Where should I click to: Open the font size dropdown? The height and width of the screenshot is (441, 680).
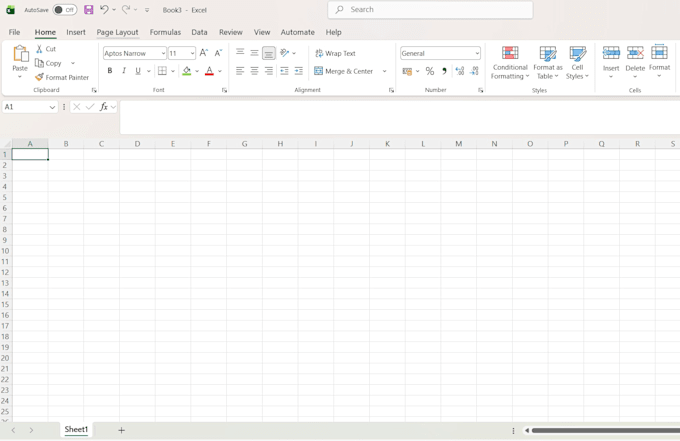pos(193,53)
